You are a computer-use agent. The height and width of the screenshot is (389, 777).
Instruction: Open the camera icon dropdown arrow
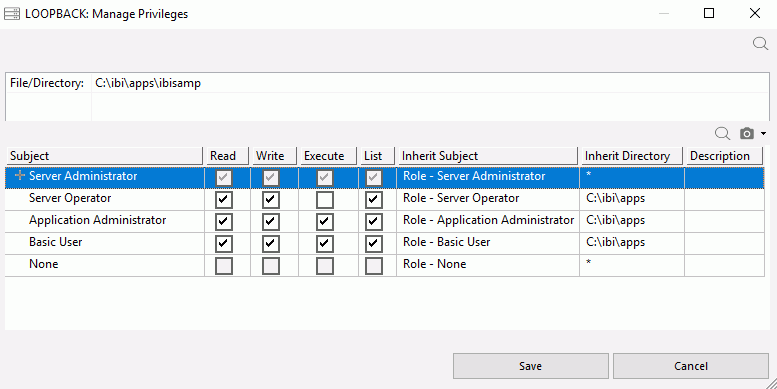coord(763,133)
